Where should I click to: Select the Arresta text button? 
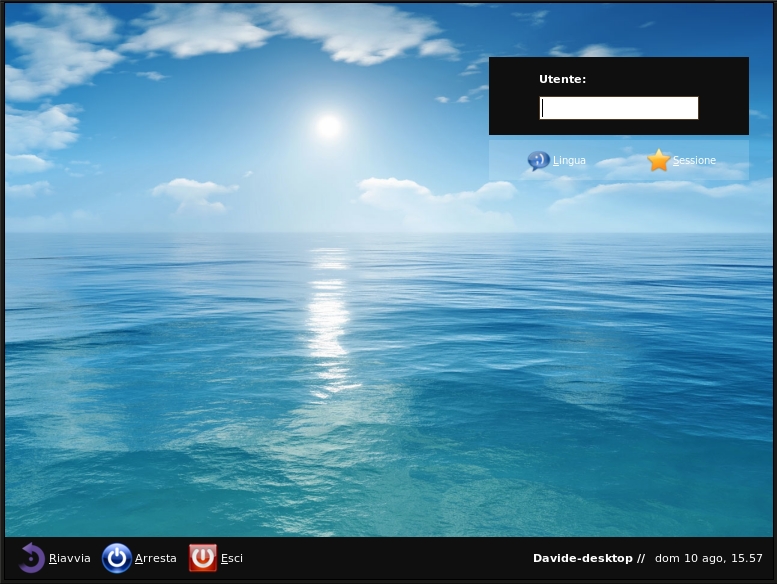pyautogui.click(x=156, y=558)
